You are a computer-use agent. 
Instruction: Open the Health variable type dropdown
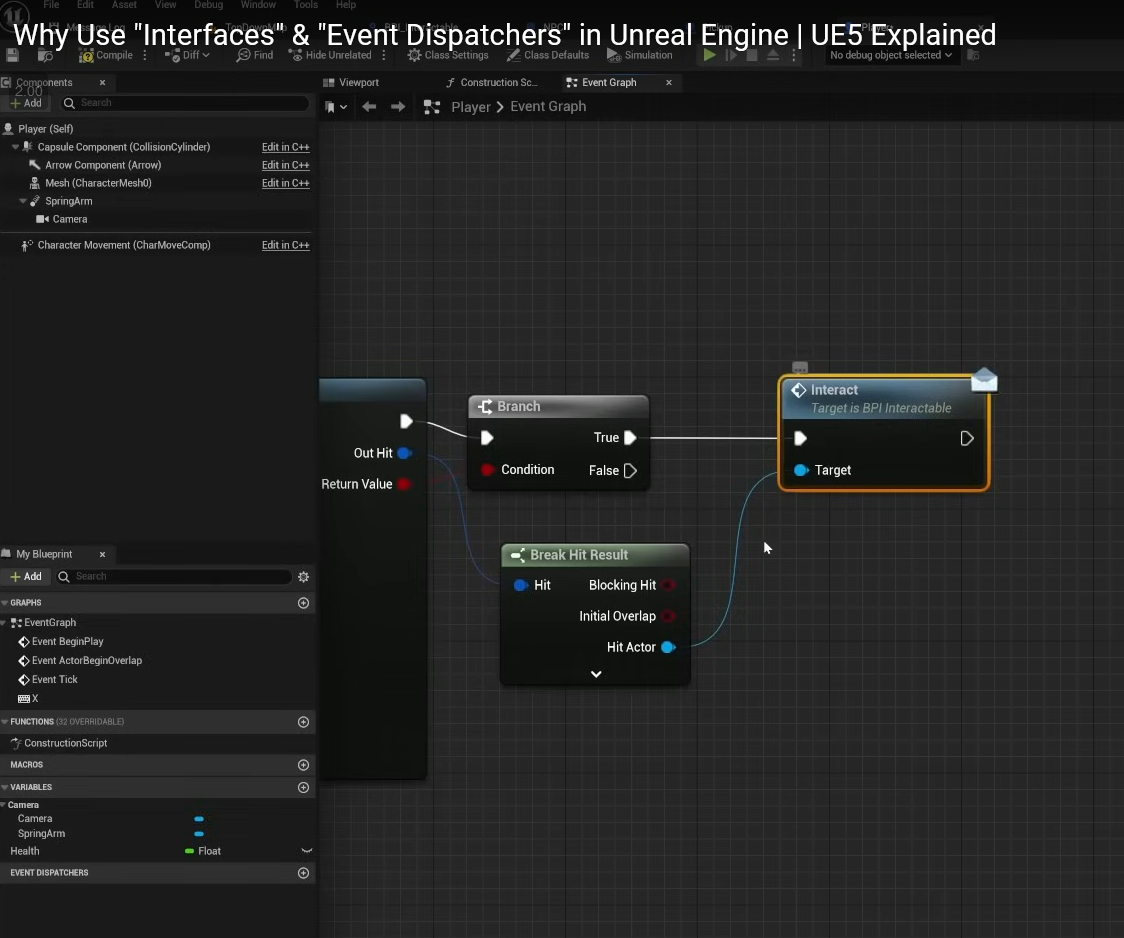203,851
